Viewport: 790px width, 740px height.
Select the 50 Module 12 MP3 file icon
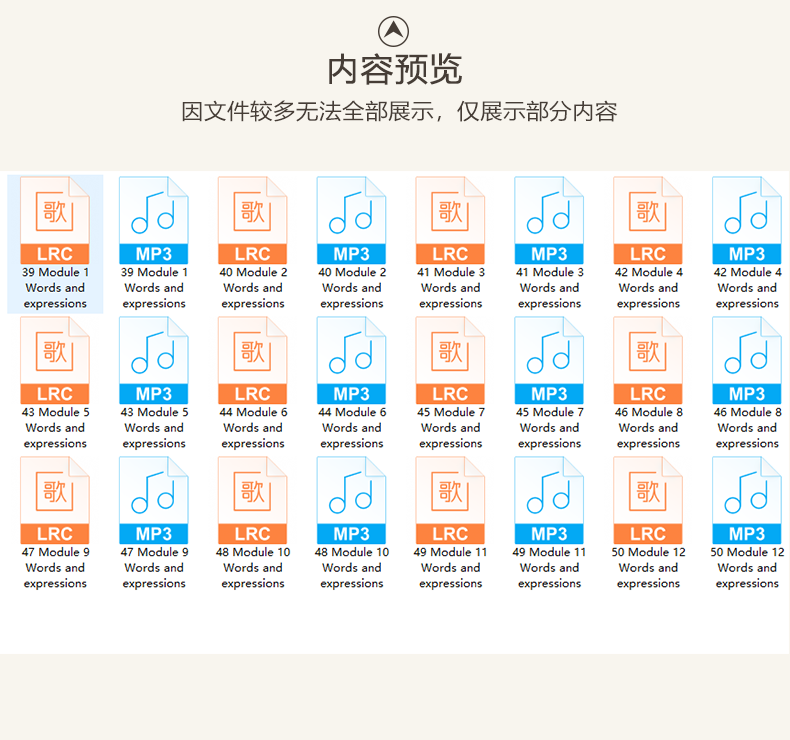[x=747, y=500]
